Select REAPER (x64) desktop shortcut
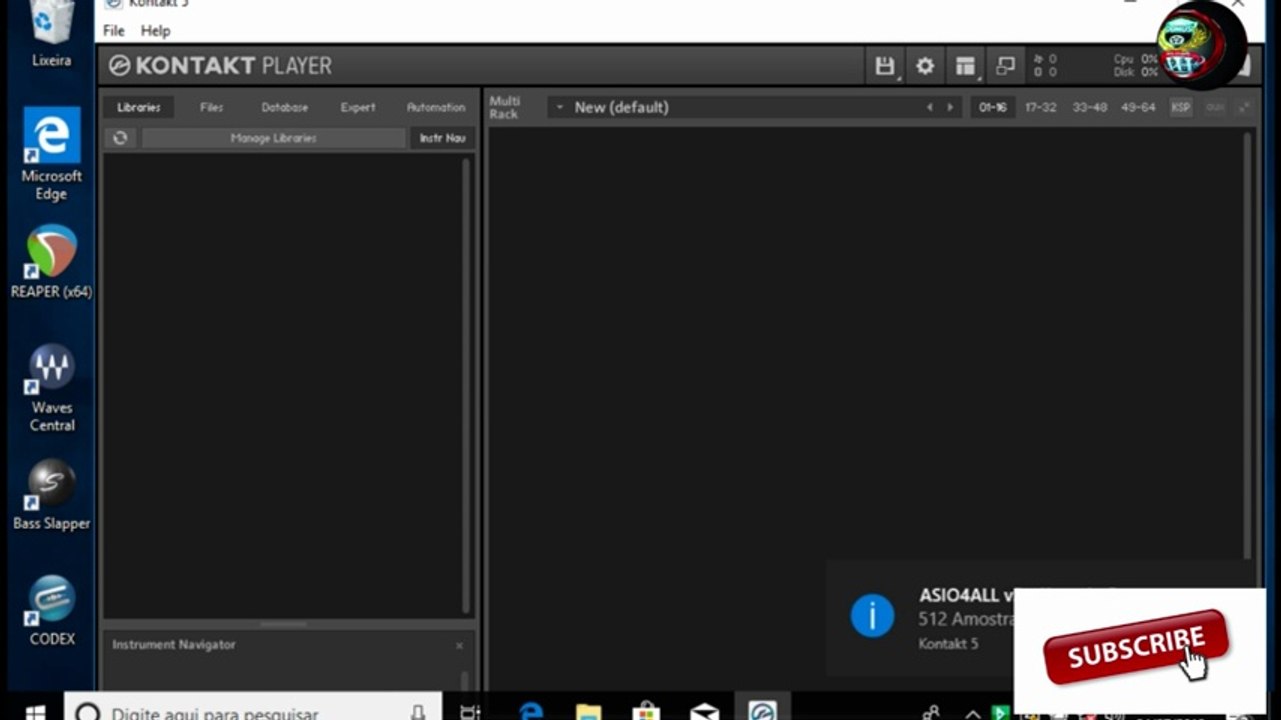 pos(52,262)
